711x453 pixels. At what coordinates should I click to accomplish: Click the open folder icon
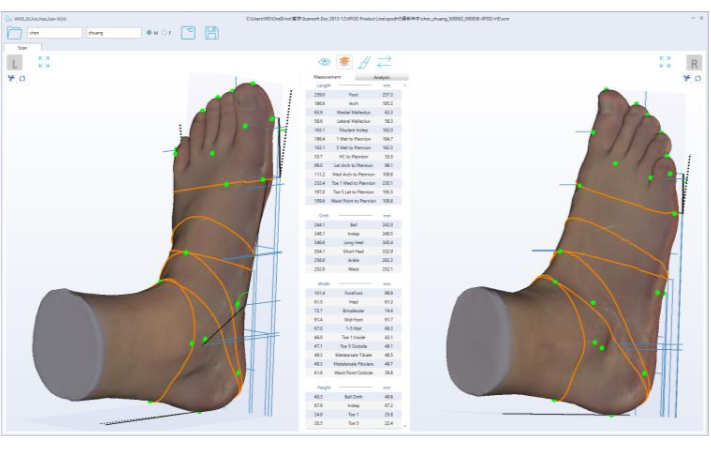14,32
